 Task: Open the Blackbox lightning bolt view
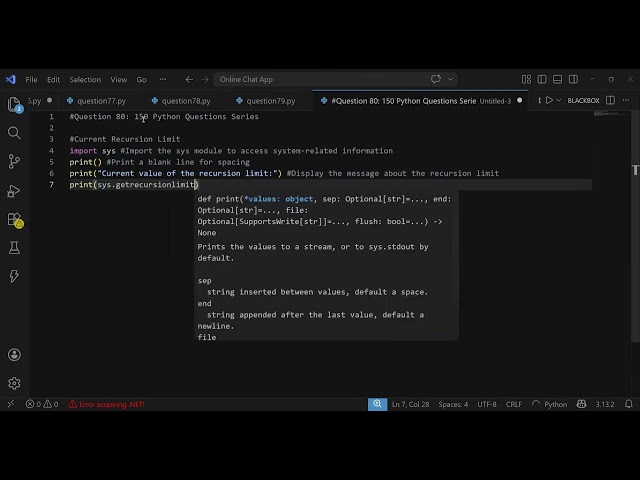[14, 276]
